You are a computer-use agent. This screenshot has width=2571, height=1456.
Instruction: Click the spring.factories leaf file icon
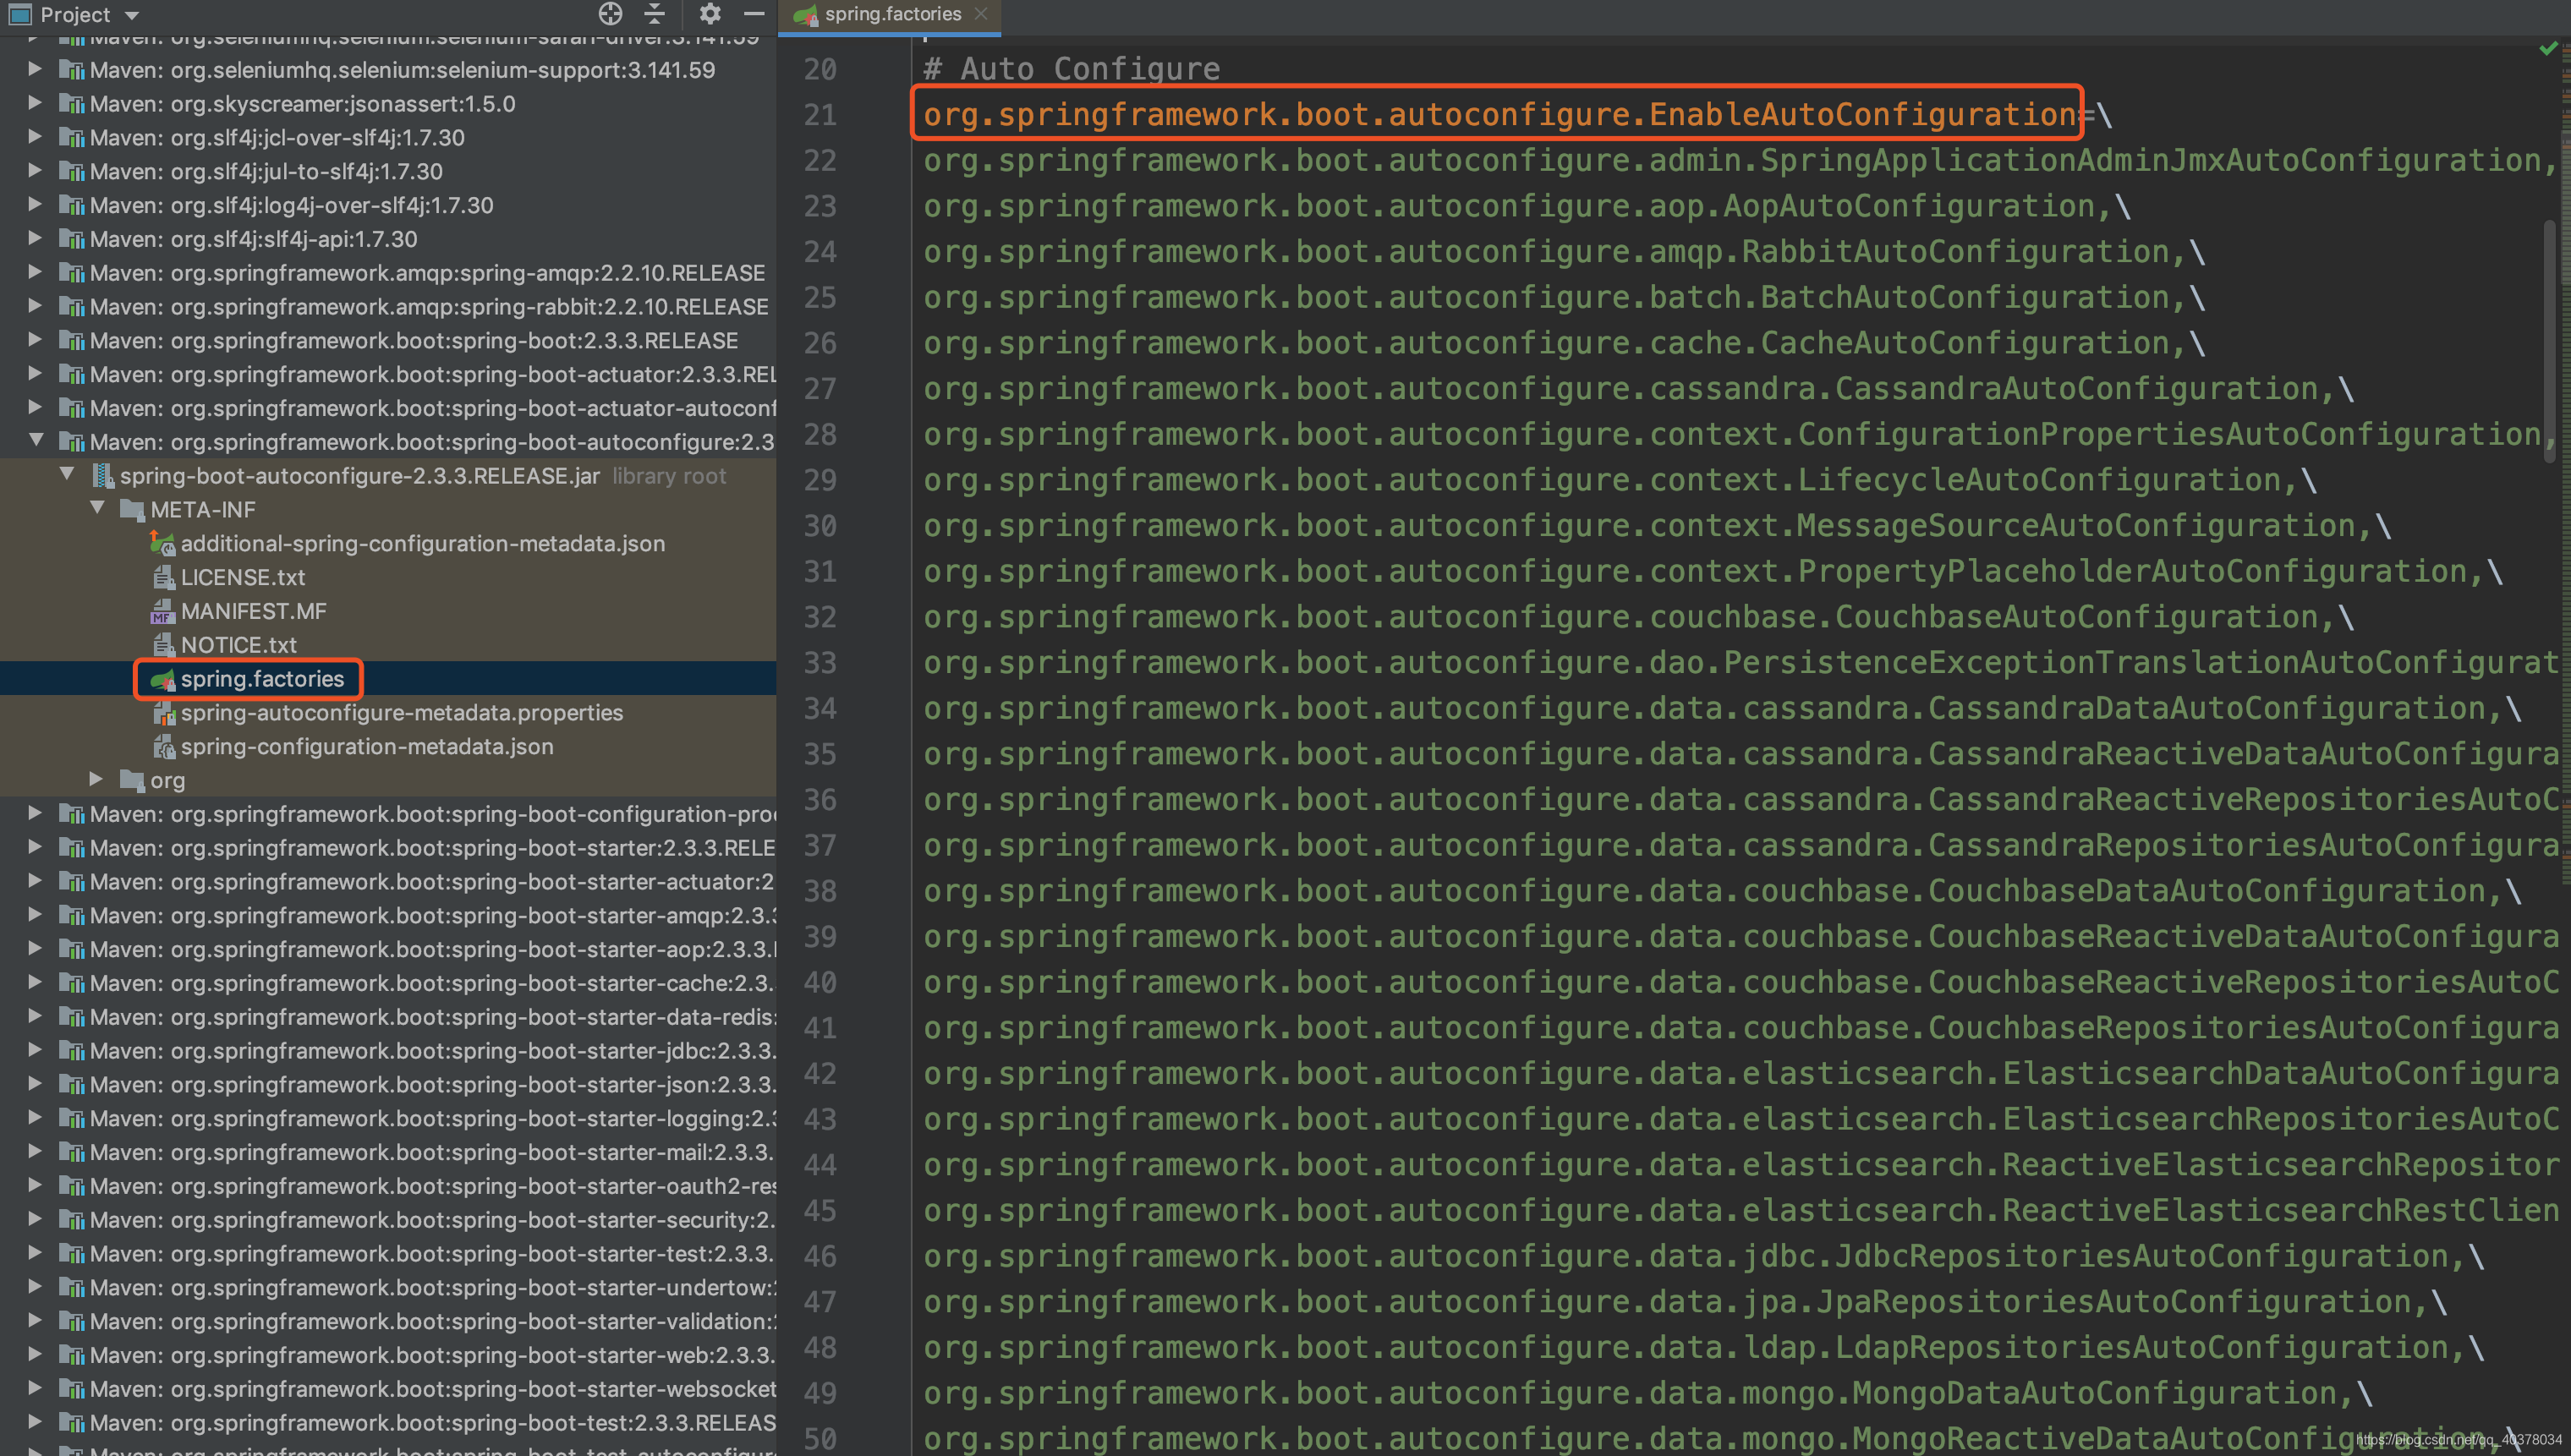tap(162, 680)
